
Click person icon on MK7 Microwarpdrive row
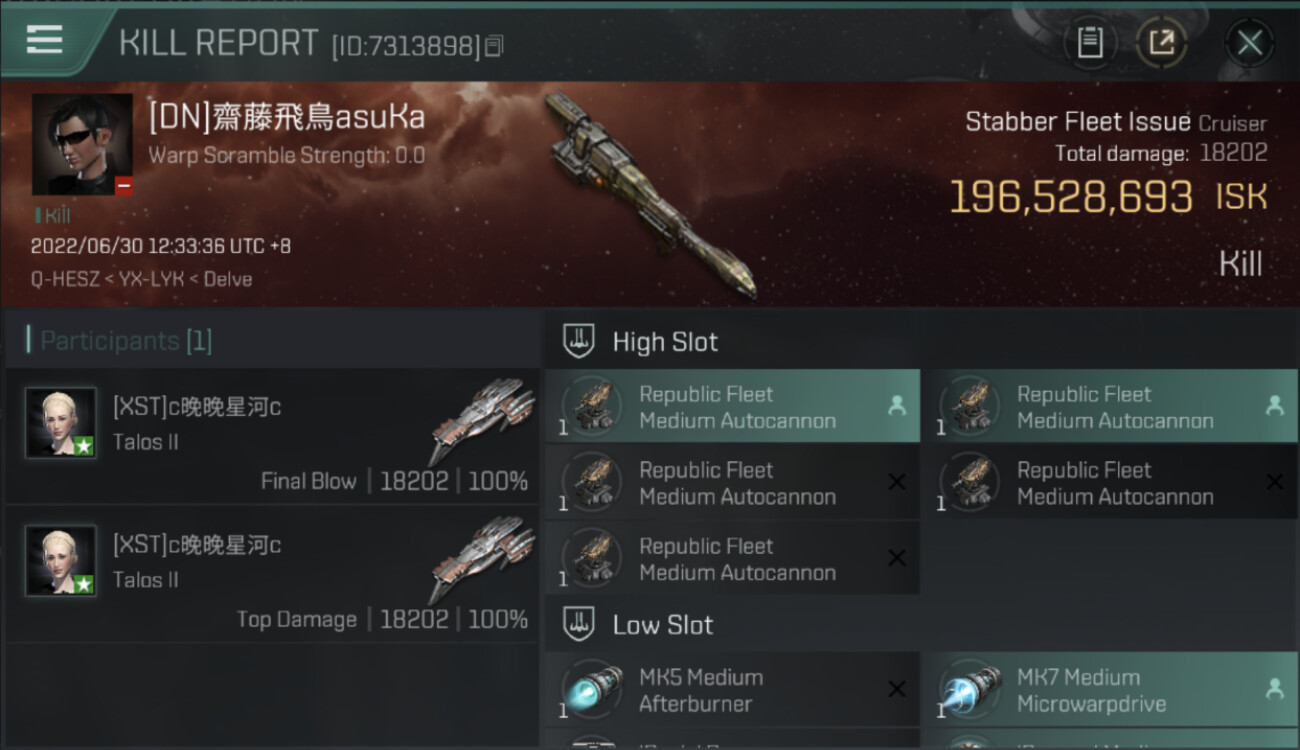click(1274, 688)
